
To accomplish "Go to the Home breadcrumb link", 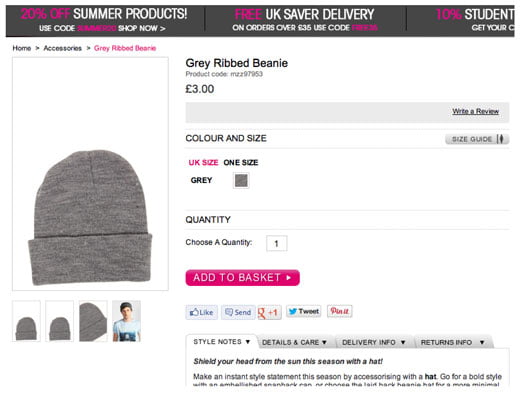I will pos(22,48).
